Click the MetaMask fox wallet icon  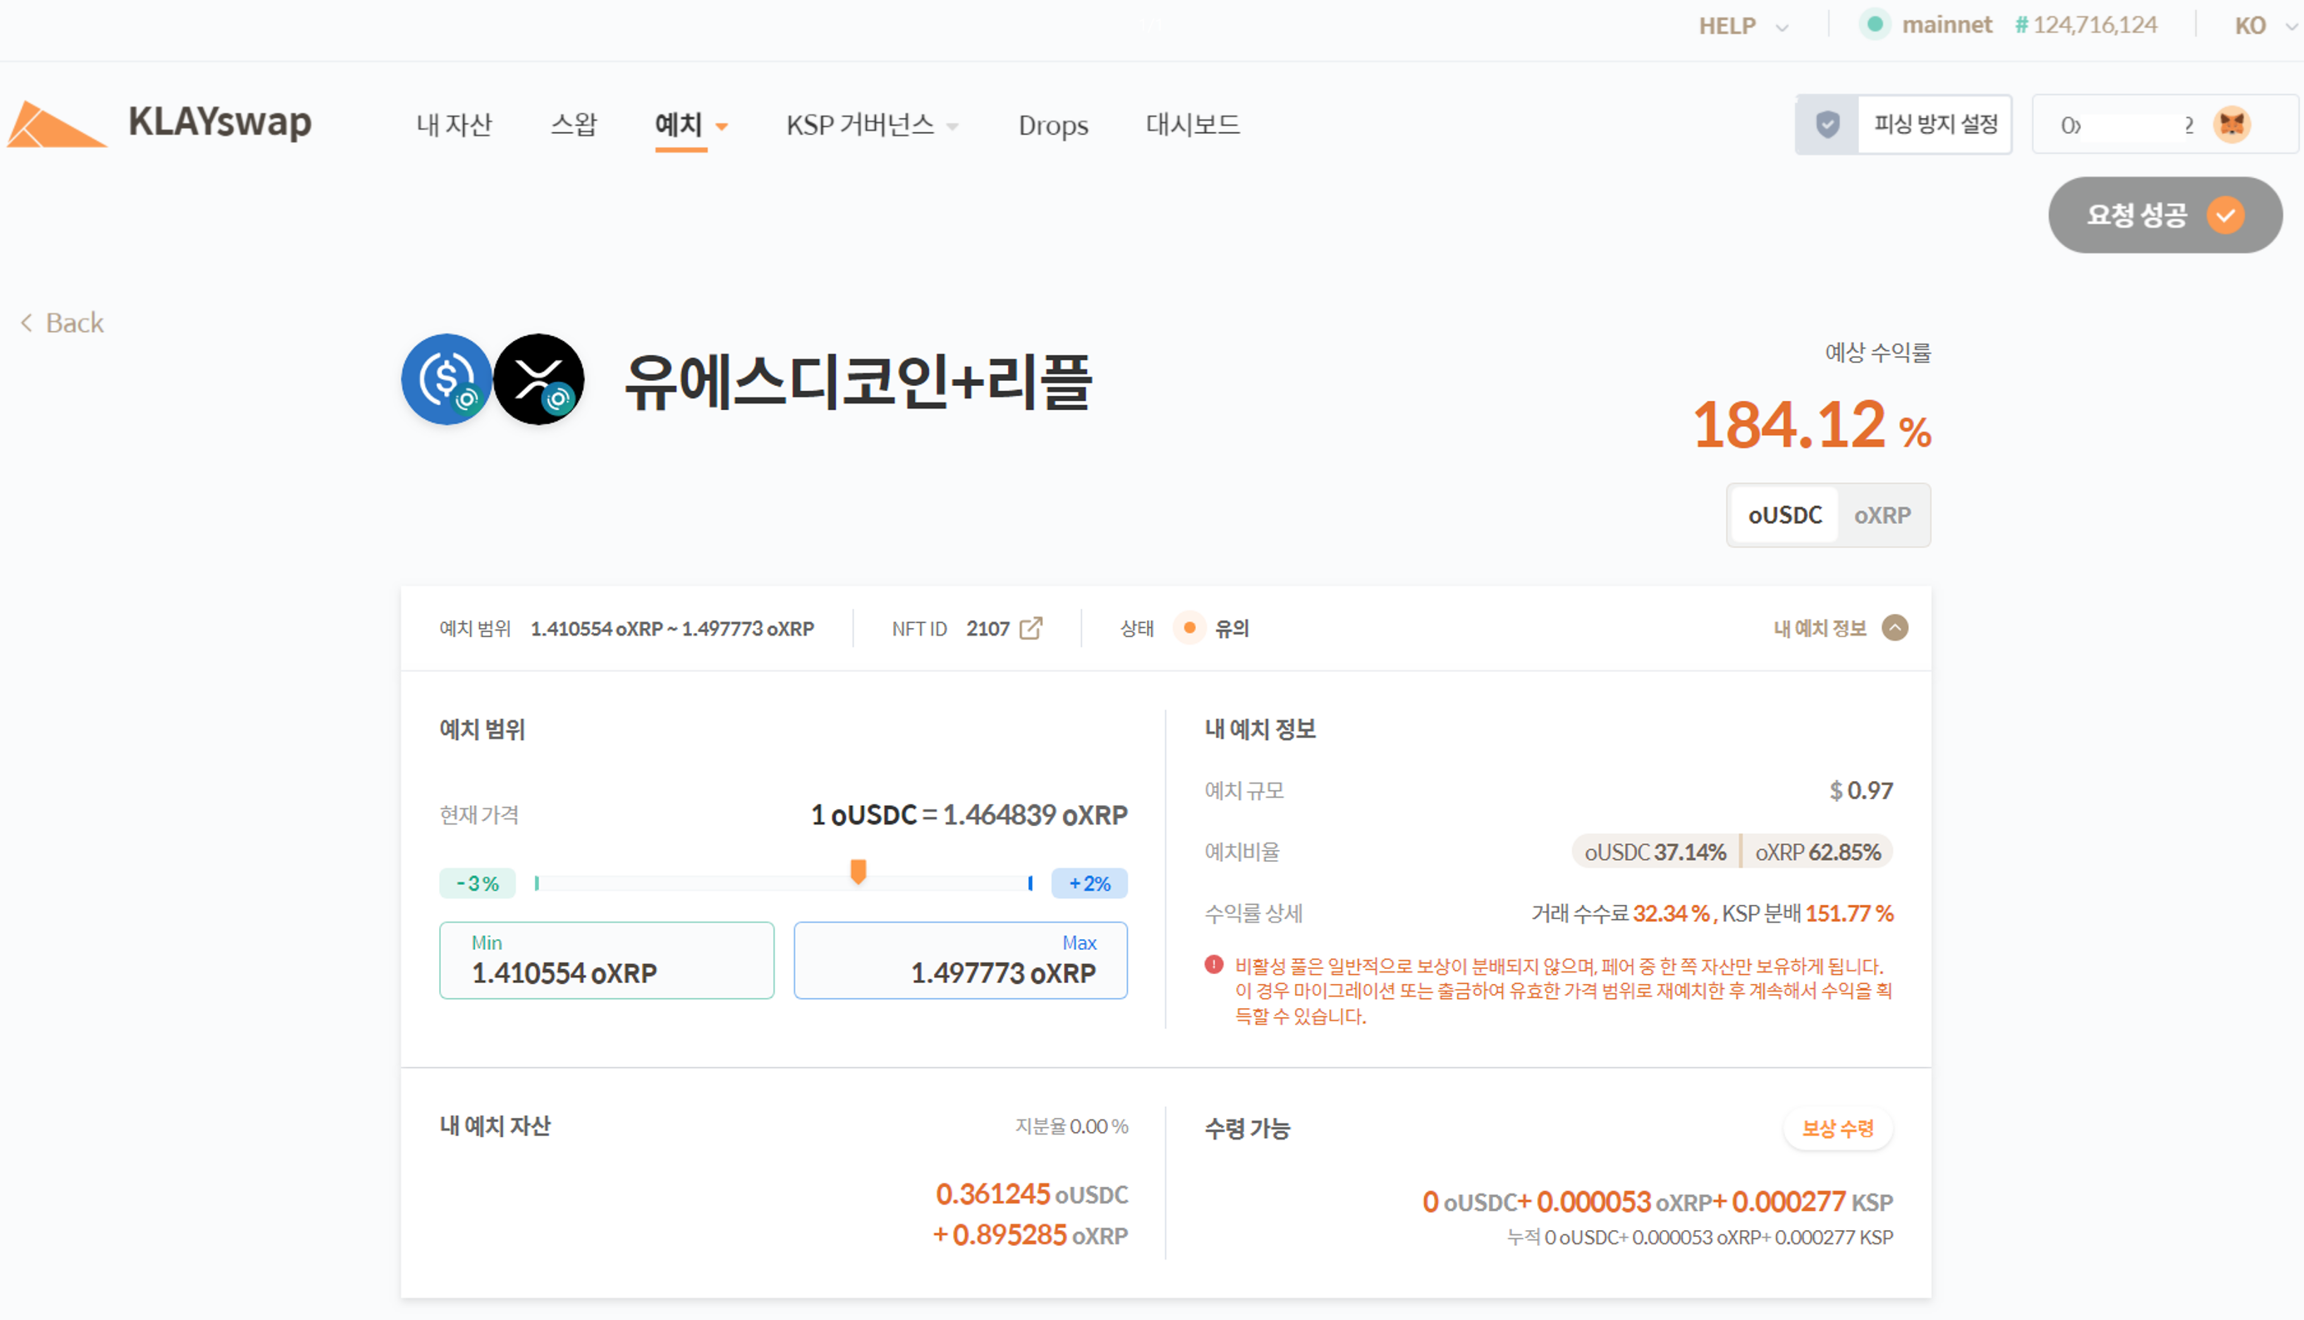2232,125
